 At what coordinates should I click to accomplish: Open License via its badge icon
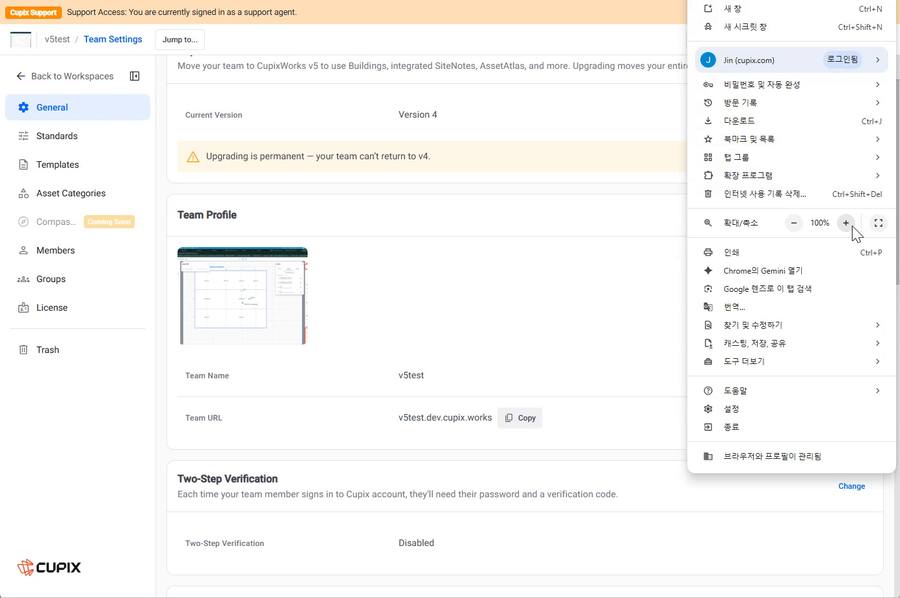[x=24, y=308]
